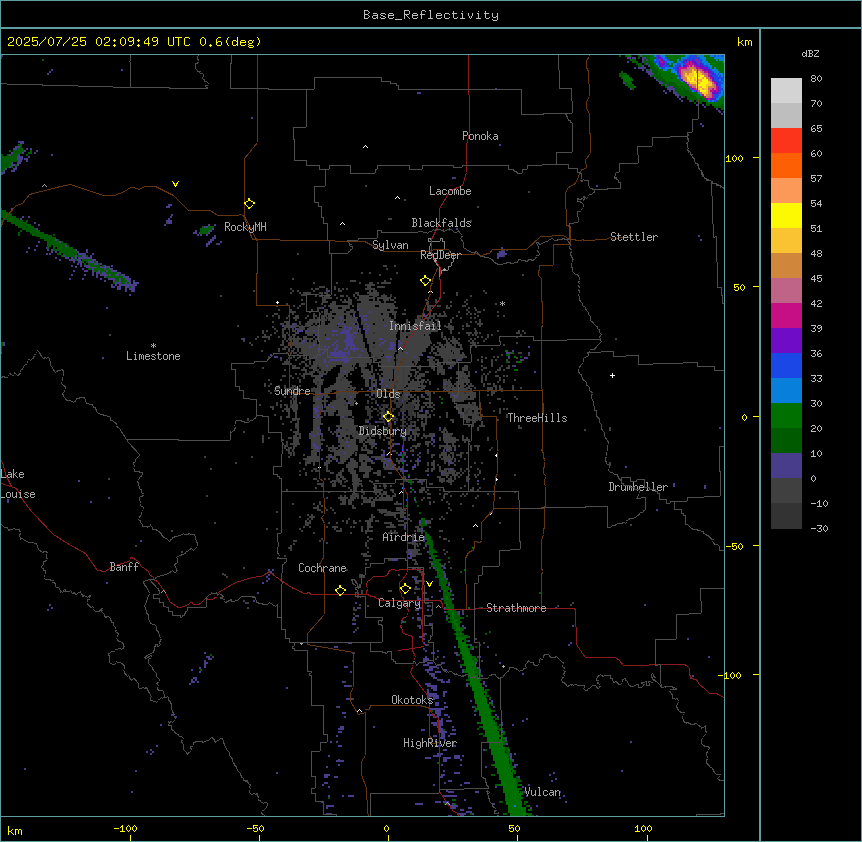The width and height of the screenshot is (862, 842).
Task: Click the Banff town label
Action: click(124, 567)
